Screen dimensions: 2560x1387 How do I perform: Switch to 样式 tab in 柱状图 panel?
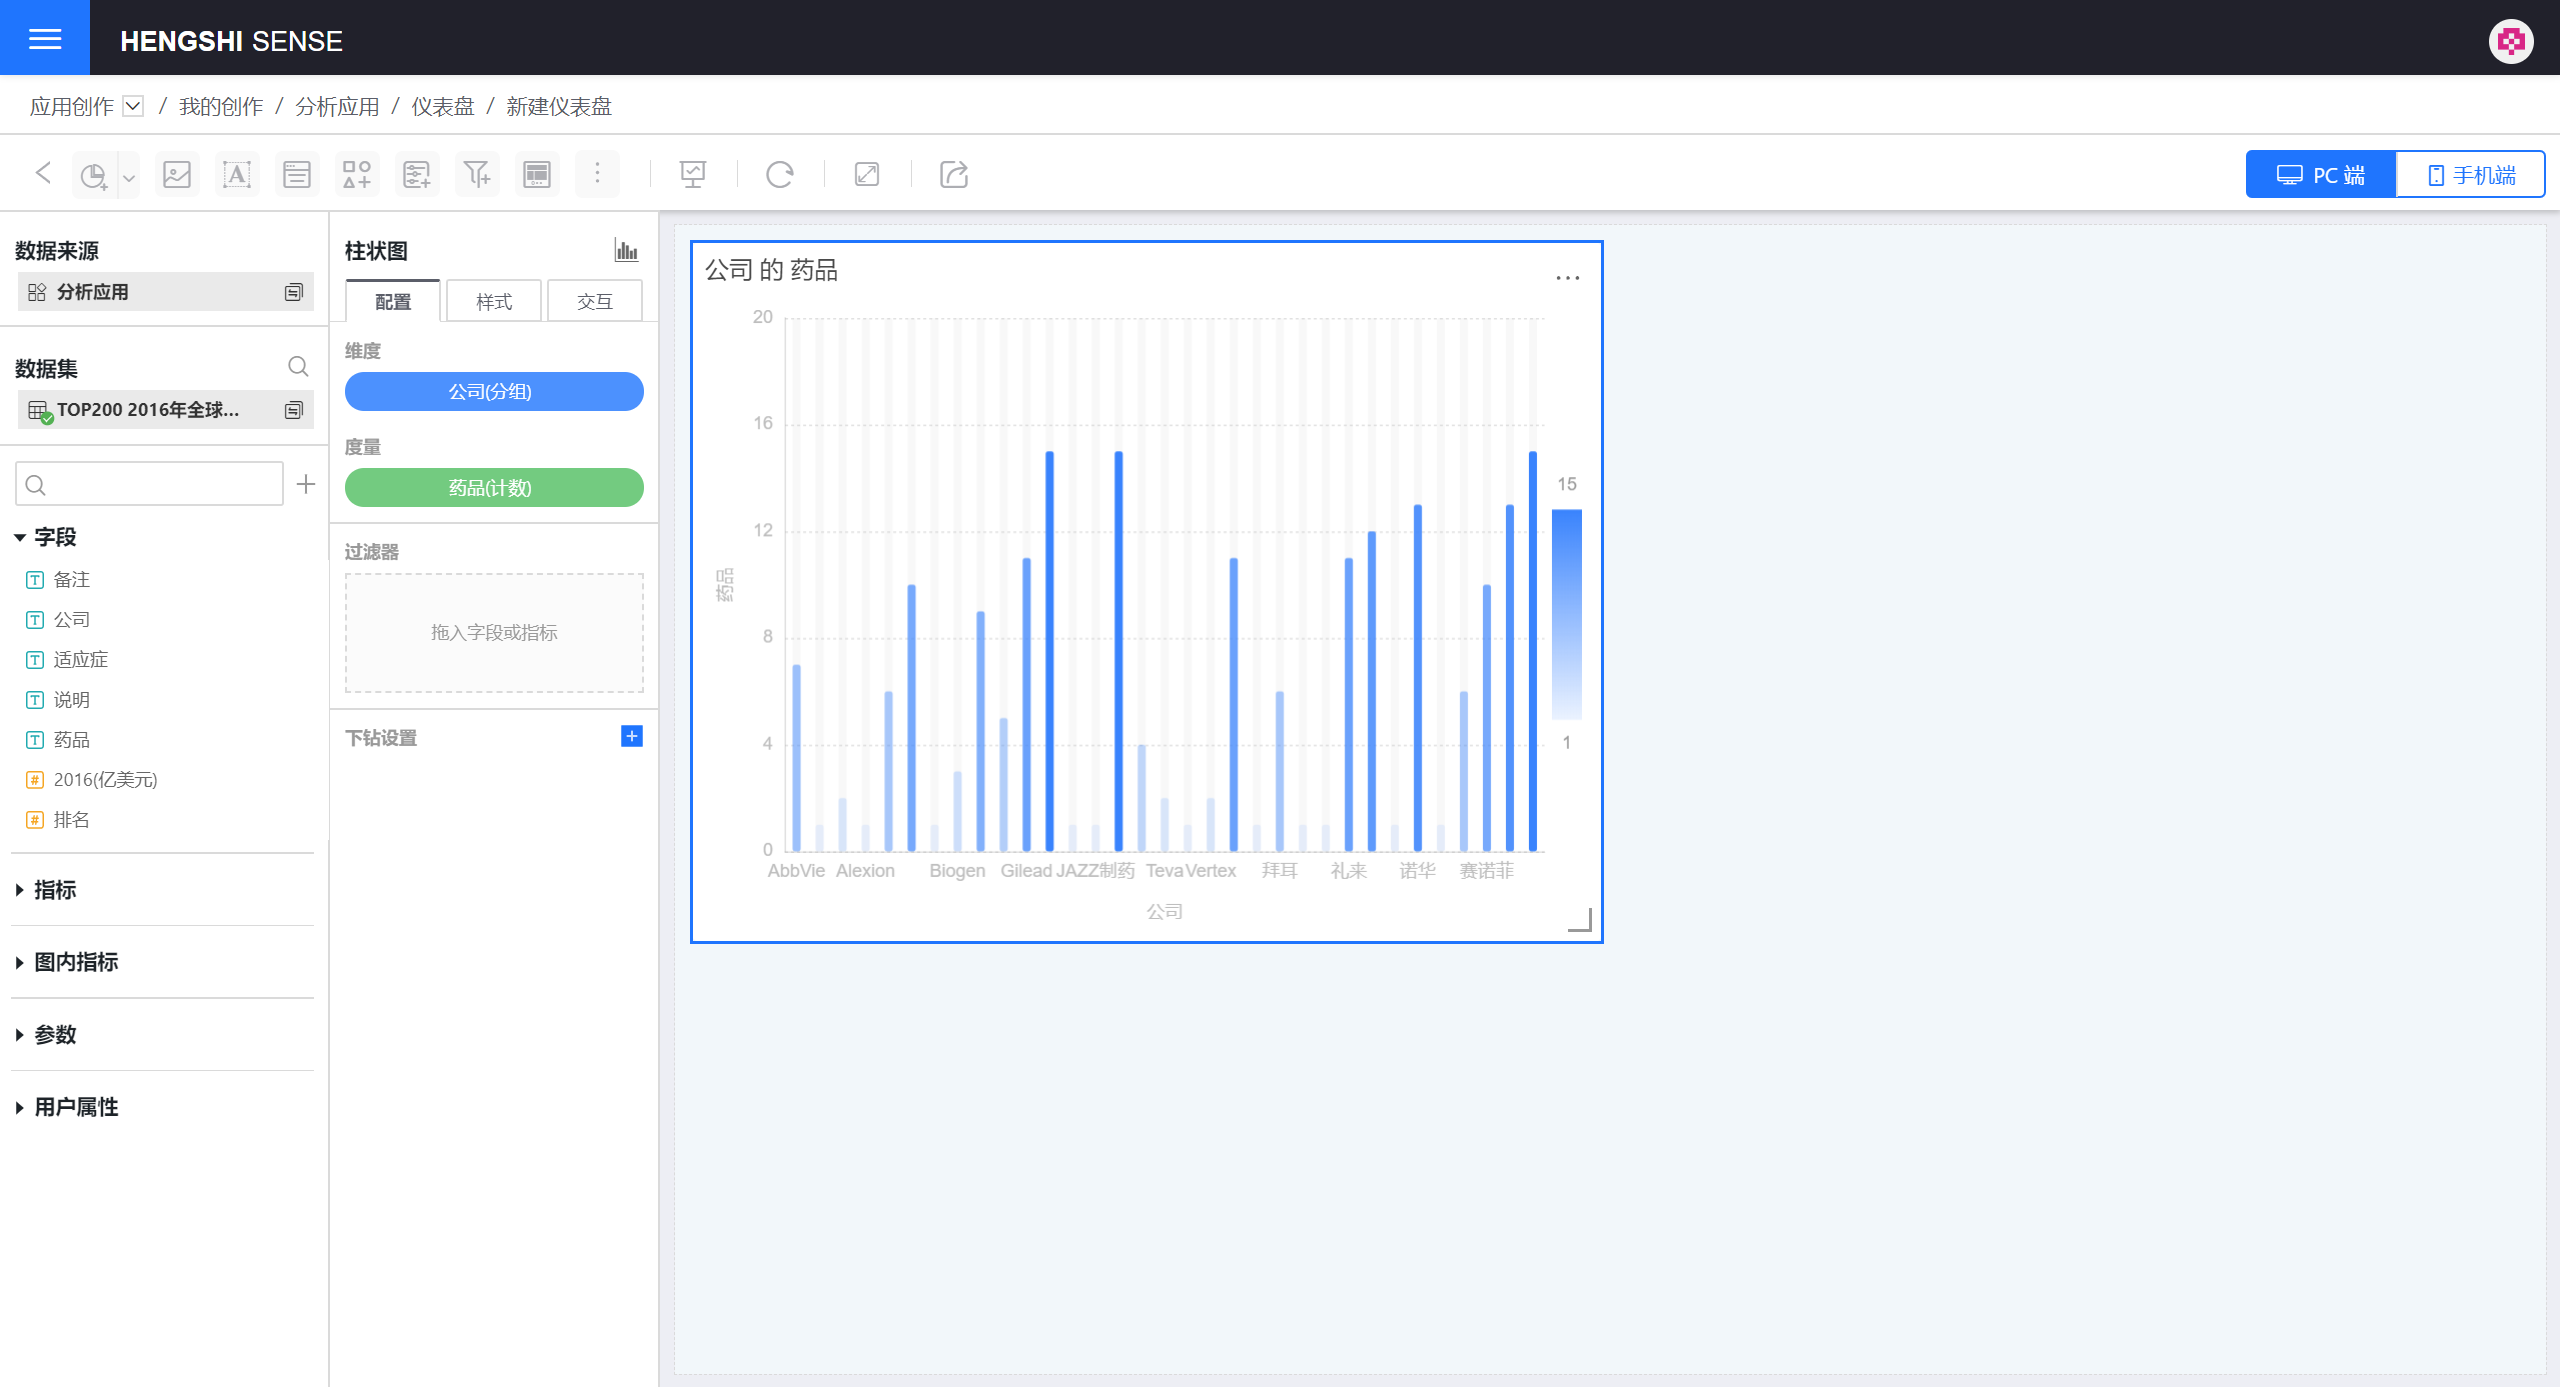click(x=492, y=301)
